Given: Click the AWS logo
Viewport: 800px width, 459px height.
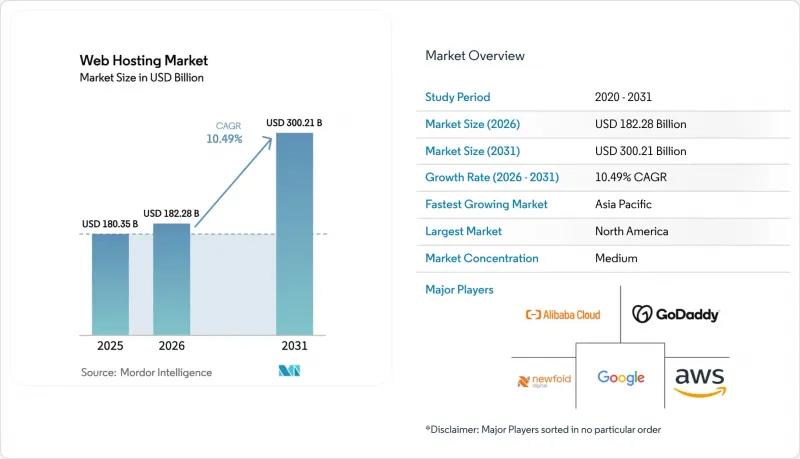Looking at the screenshot, I should [699, 382].
